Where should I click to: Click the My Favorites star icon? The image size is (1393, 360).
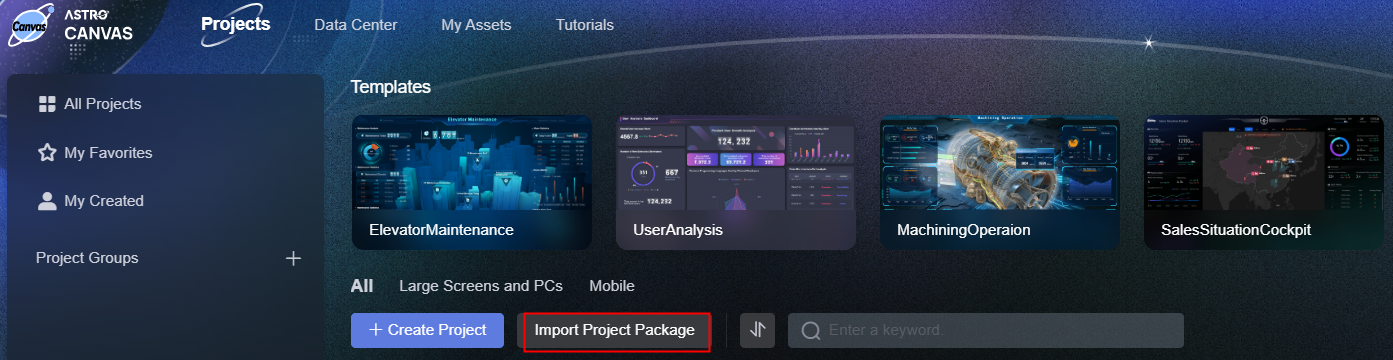(46, 153)
